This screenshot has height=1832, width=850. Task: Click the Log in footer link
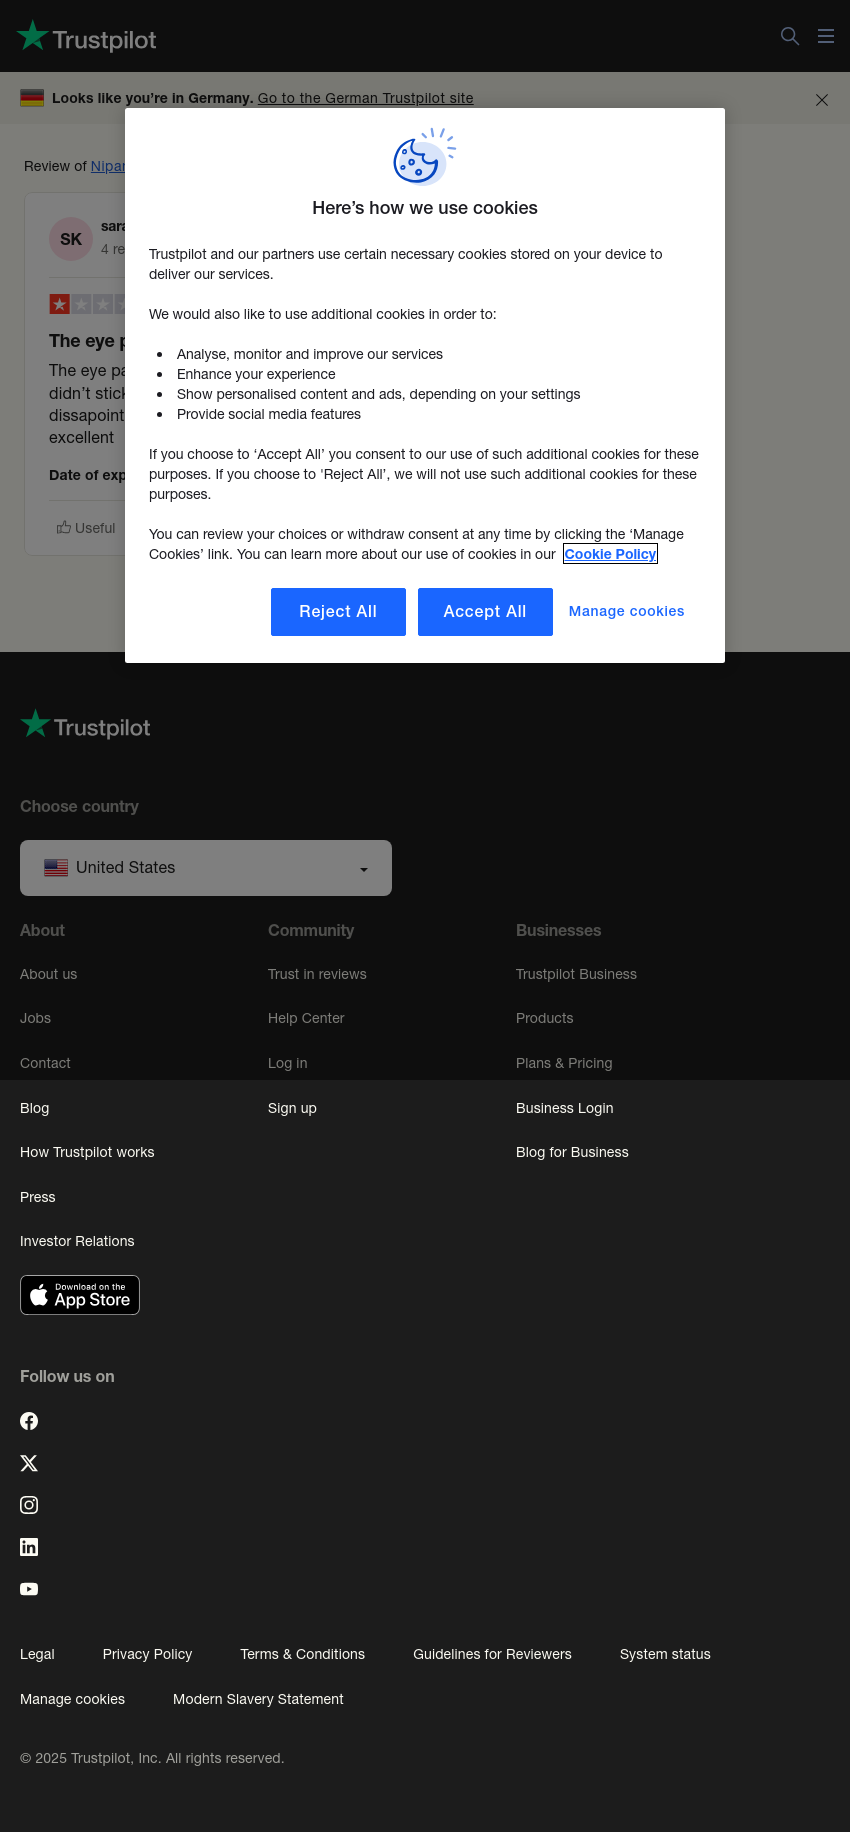pyautogui.click(x=287, y=1063)
